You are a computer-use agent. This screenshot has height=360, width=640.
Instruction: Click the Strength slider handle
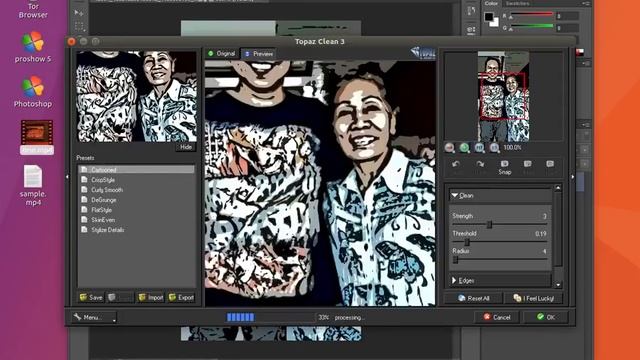pos(489,224)
